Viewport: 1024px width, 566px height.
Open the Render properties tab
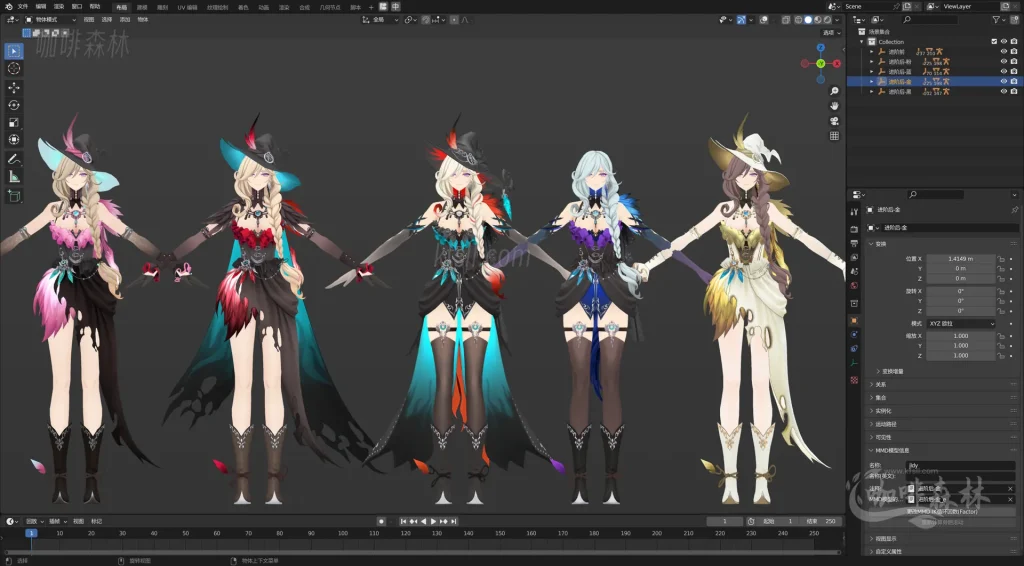coord(854,229)
